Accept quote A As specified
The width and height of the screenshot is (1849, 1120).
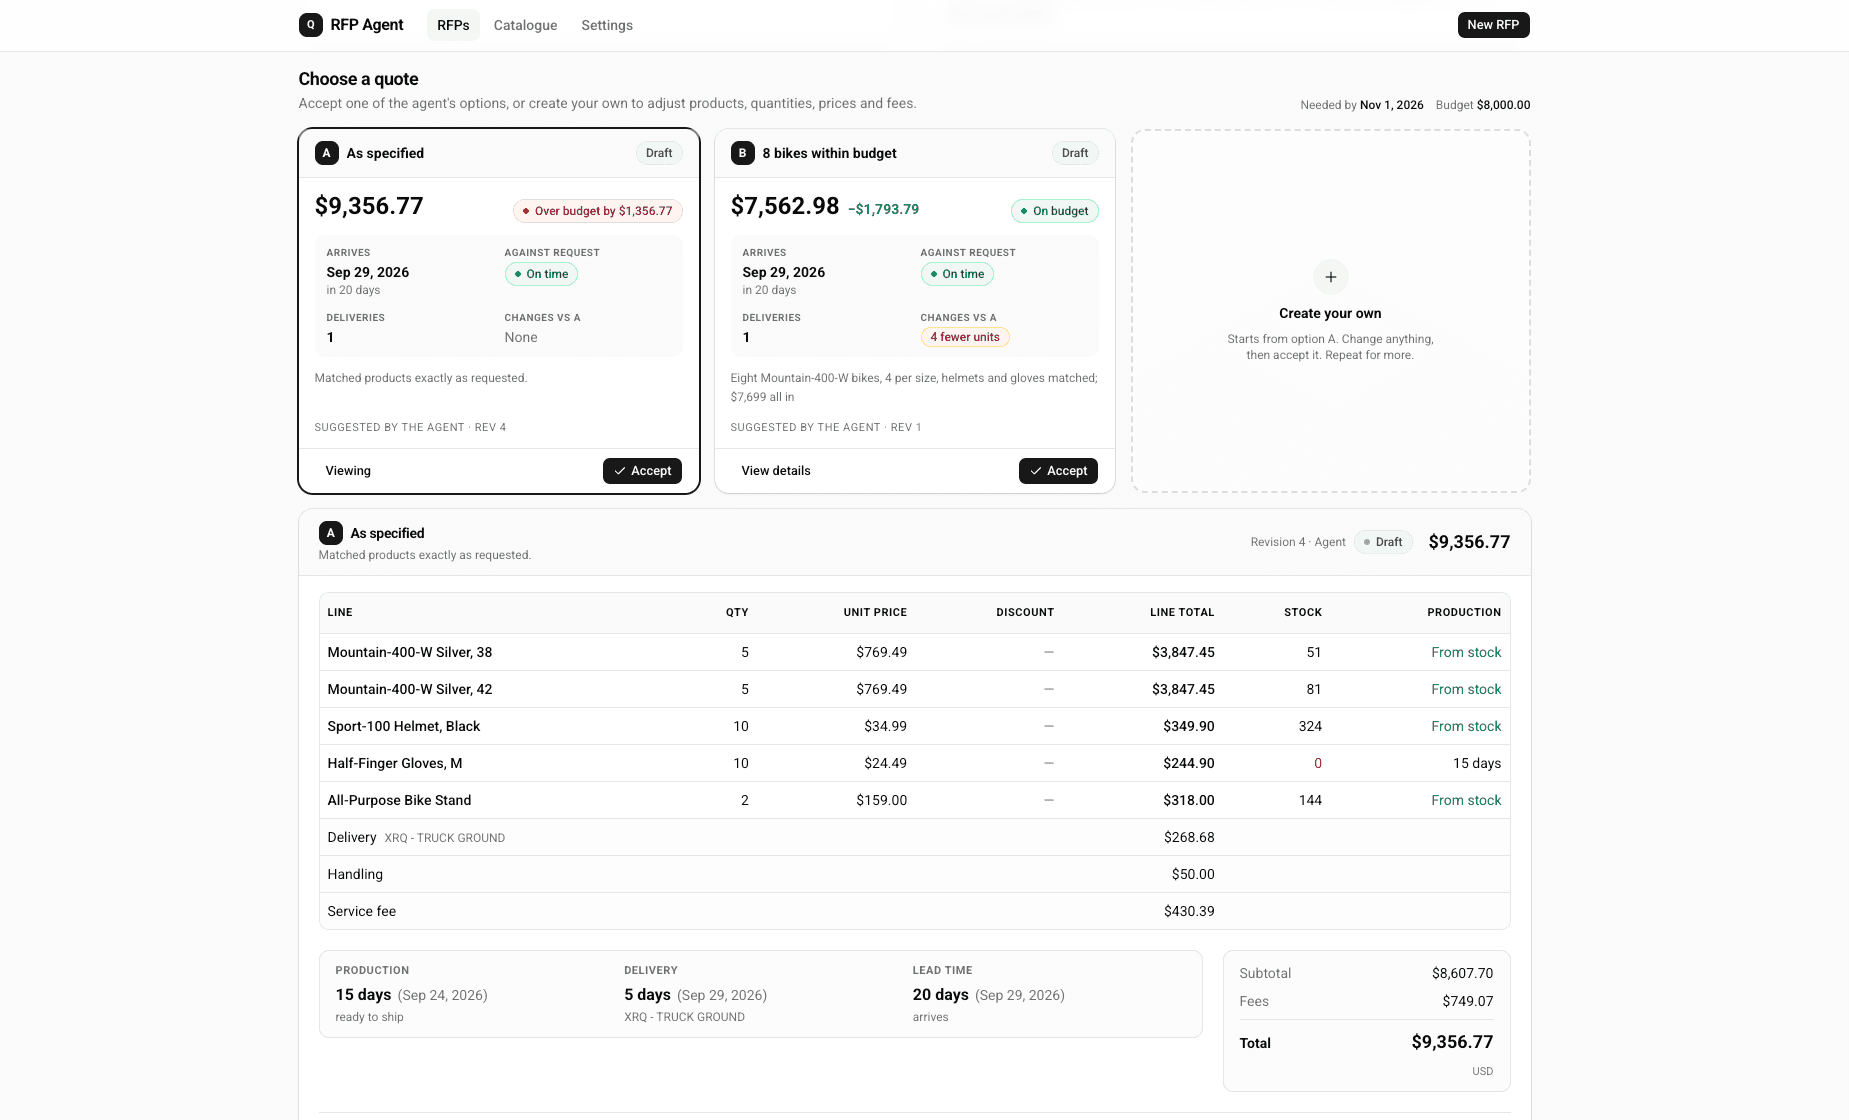[642, 471]
